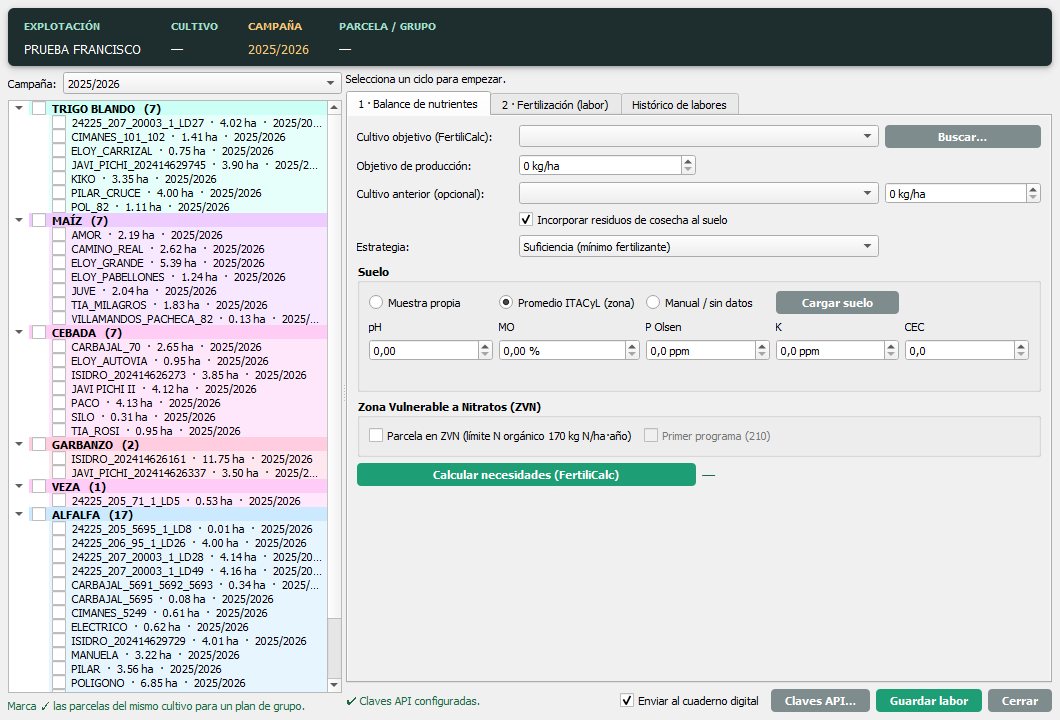Open the Balance de nutrientes tab
This screenshot has height=720, width=1060.
tap(418, 104)
